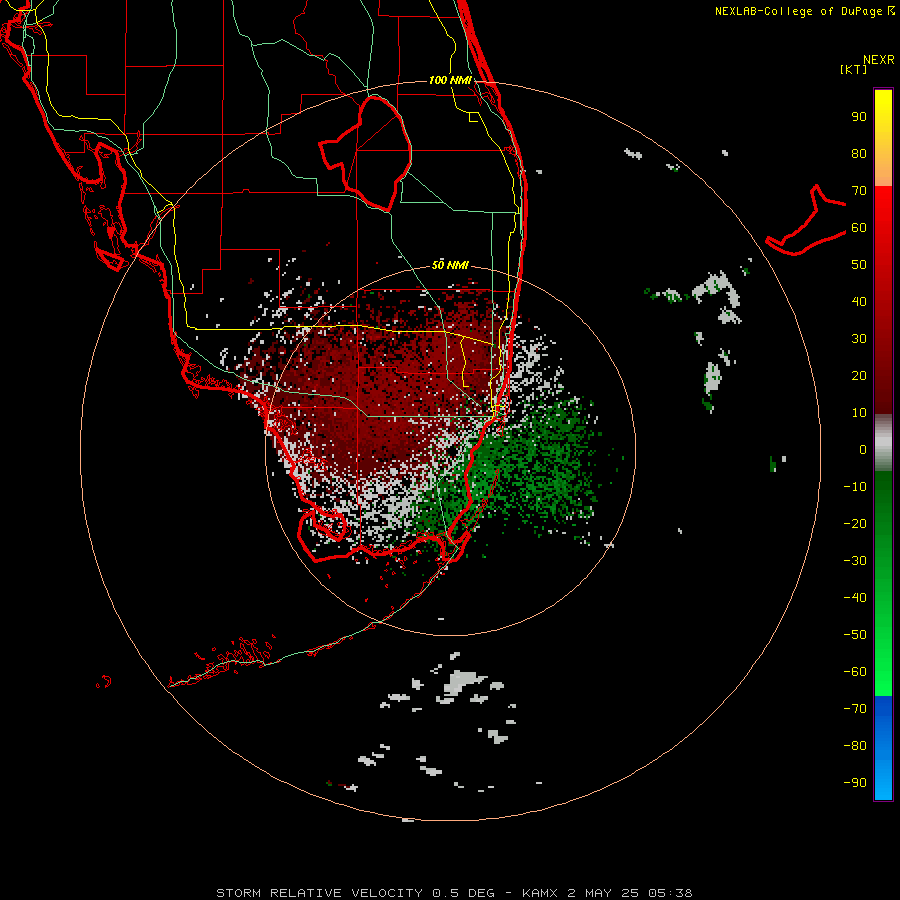
Task: Select the 40 value on the velocity scale
Action: [x=859, y=302]
